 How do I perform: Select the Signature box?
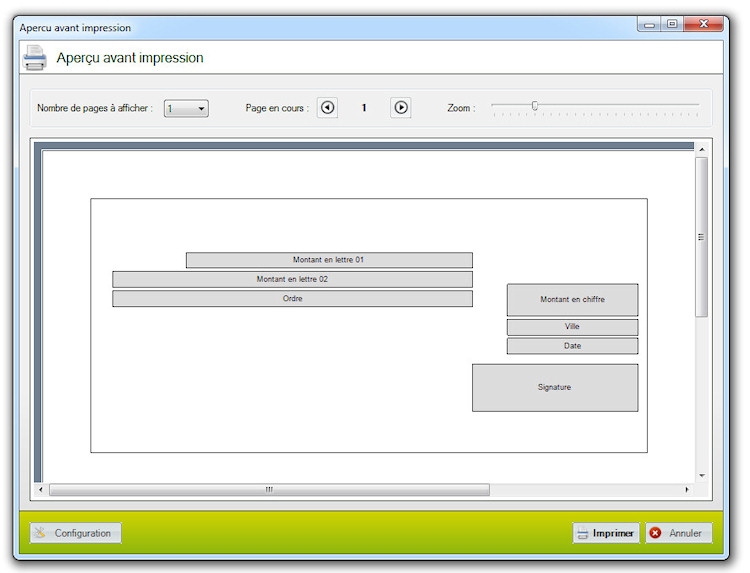pos(554,387)
